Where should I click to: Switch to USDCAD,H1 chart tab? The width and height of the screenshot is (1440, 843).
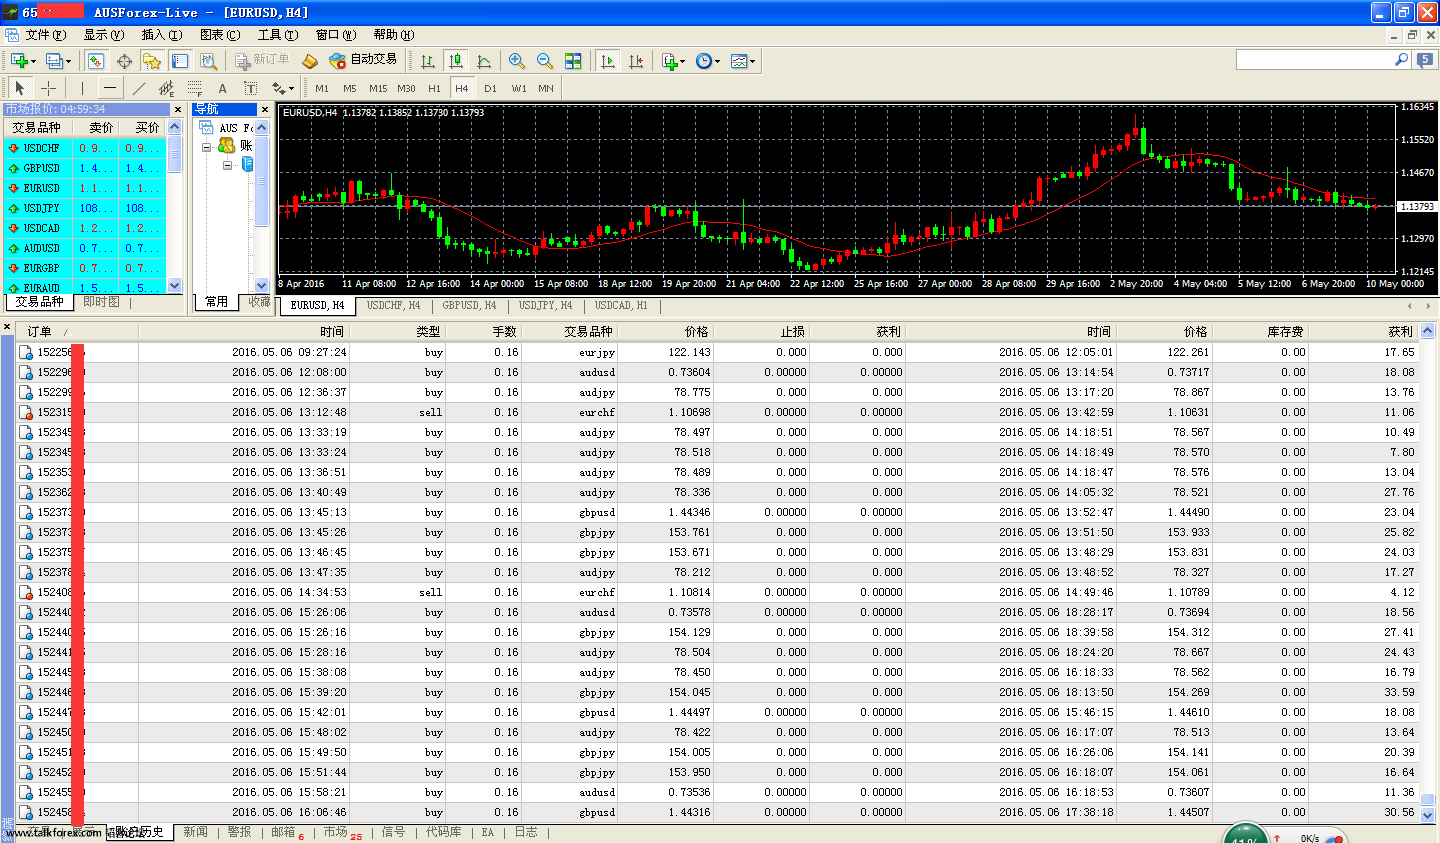click(621, 306)
